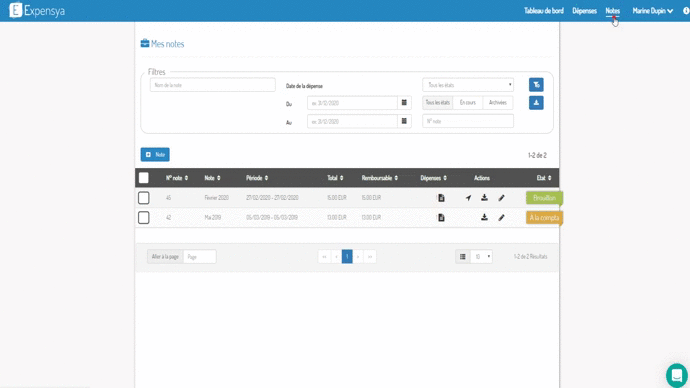Toggle the select-all checkbox in table header
The height and width of the screenshot is (388, 690).
pyautogui.click(x=143, y=178)
